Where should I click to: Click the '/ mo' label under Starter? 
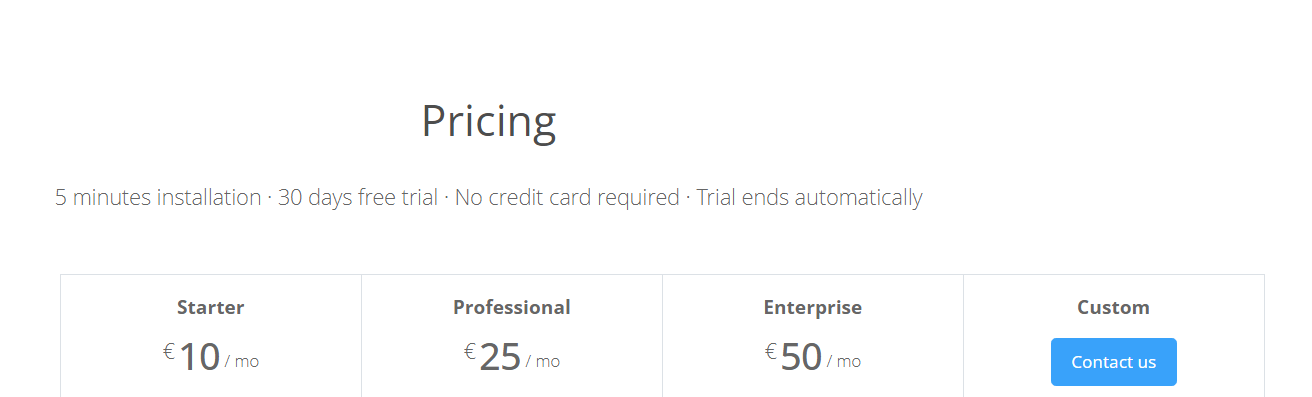click(x=242, y=362)
